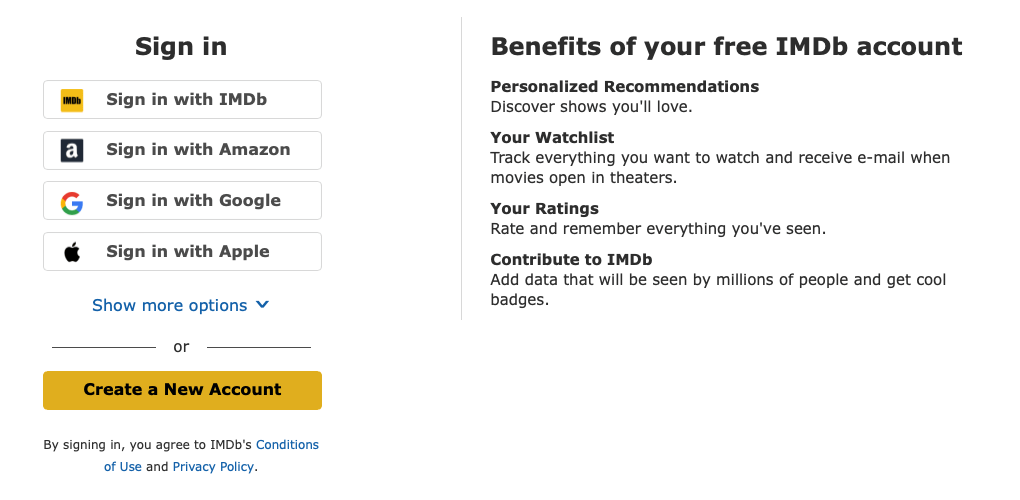This screenshot has height=500, width=1020.
Task: Click the Amazon 'a' logo icon
Action: point(72,150)
